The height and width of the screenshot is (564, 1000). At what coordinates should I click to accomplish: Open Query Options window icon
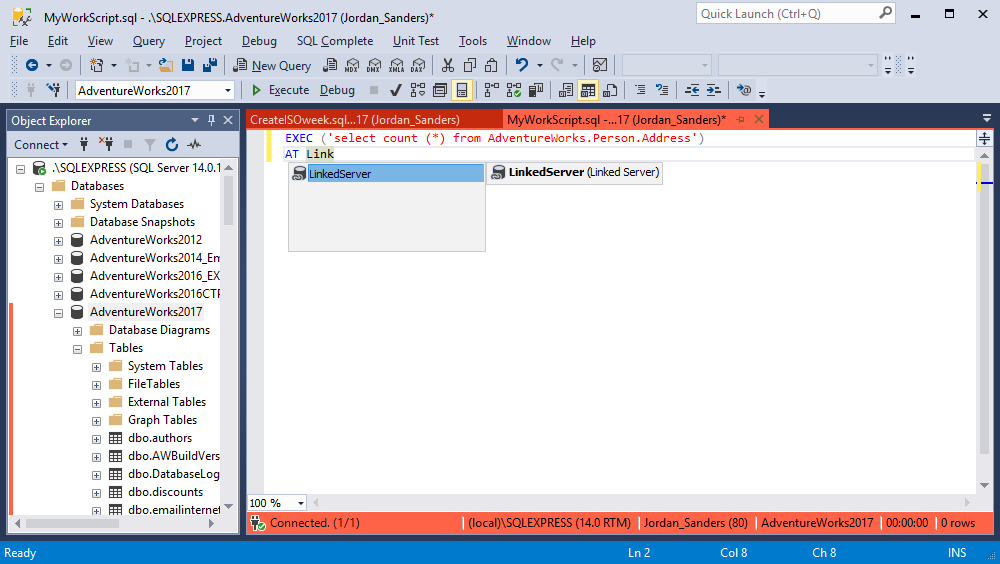tap(439, 90)
